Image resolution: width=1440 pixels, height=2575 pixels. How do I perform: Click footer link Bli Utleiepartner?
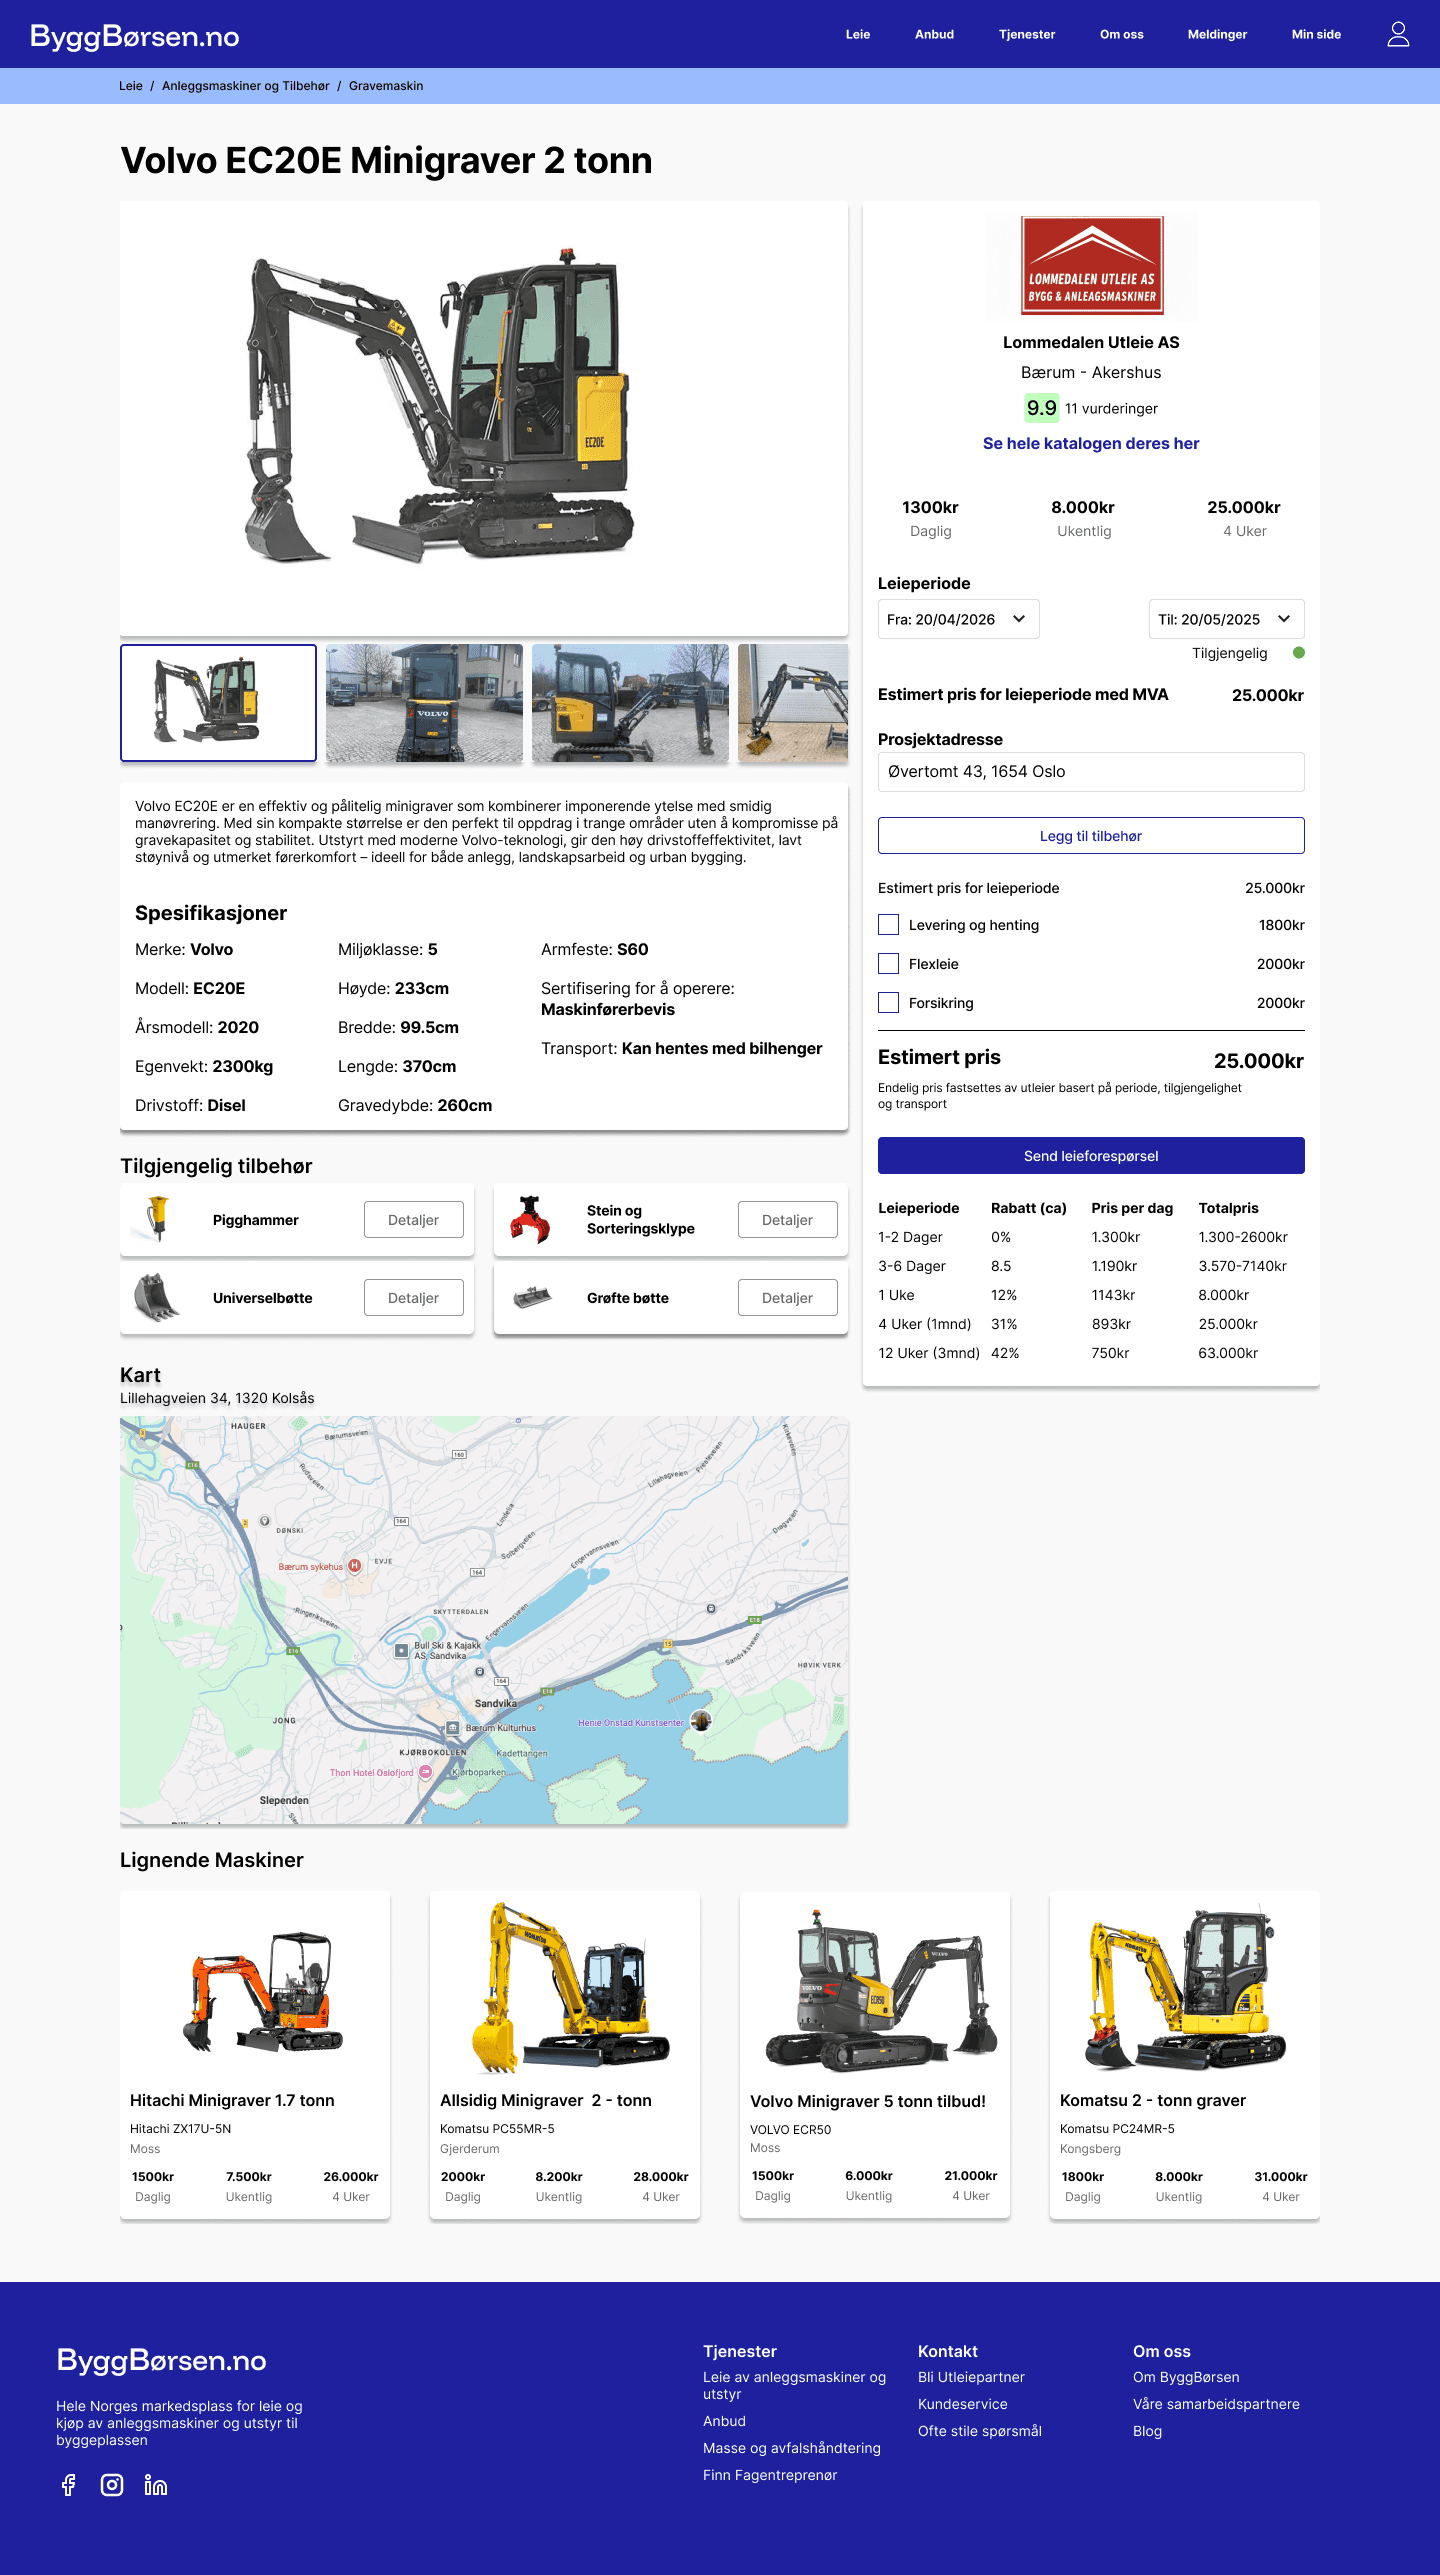[971, 2377]
